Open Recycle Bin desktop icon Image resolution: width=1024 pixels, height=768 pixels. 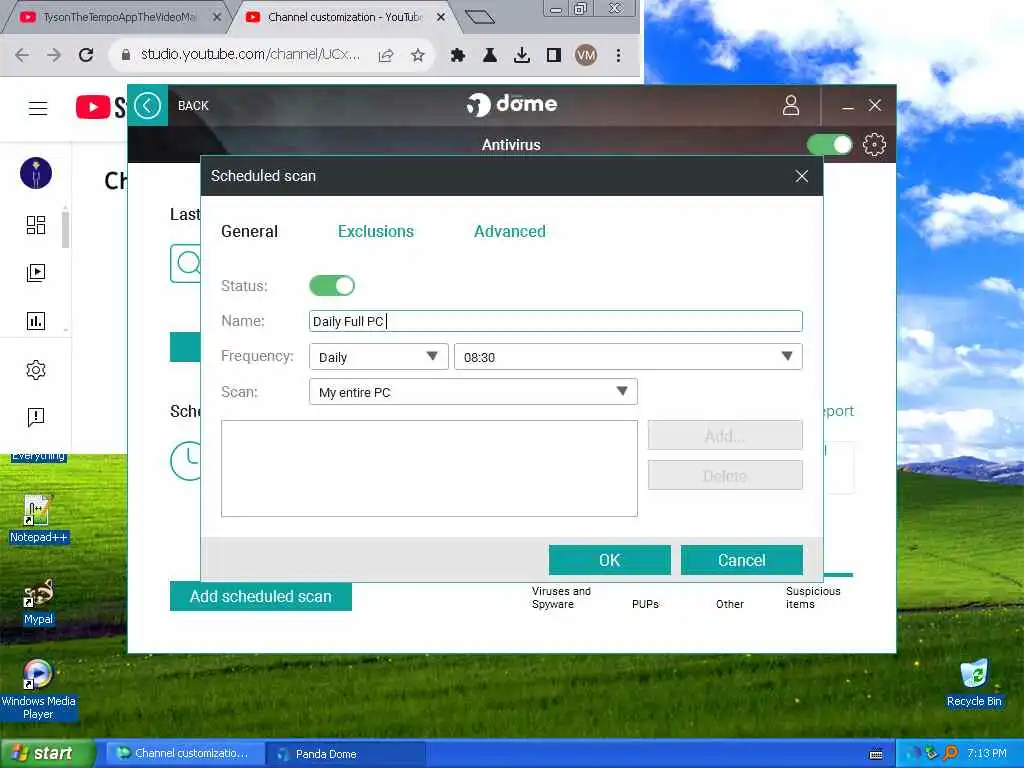[x=974, y=683]
